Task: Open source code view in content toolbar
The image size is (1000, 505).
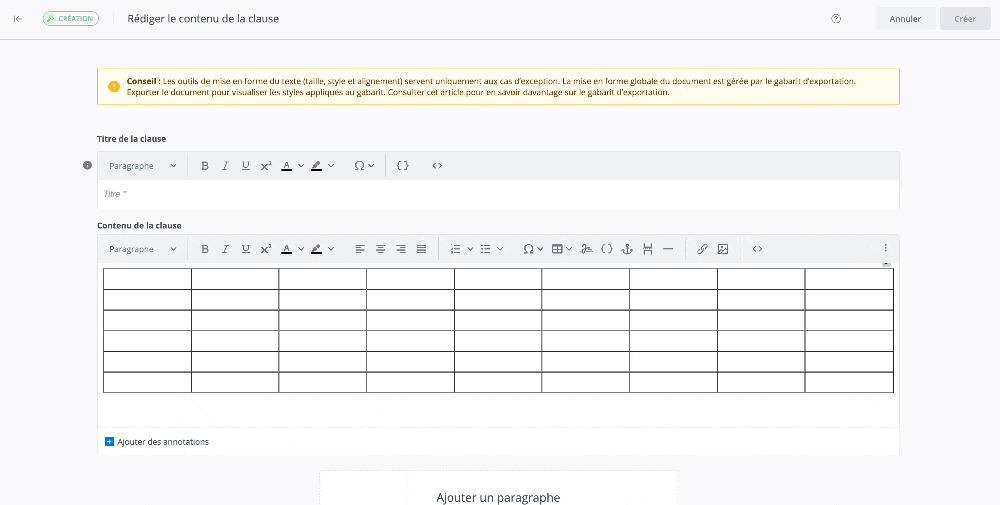Action: click(x=757, y=249)
